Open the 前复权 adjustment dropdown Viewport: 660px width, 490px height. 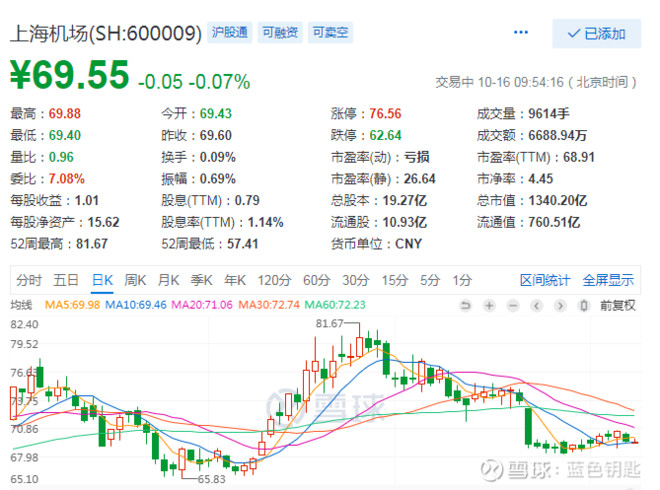point(617,305)
